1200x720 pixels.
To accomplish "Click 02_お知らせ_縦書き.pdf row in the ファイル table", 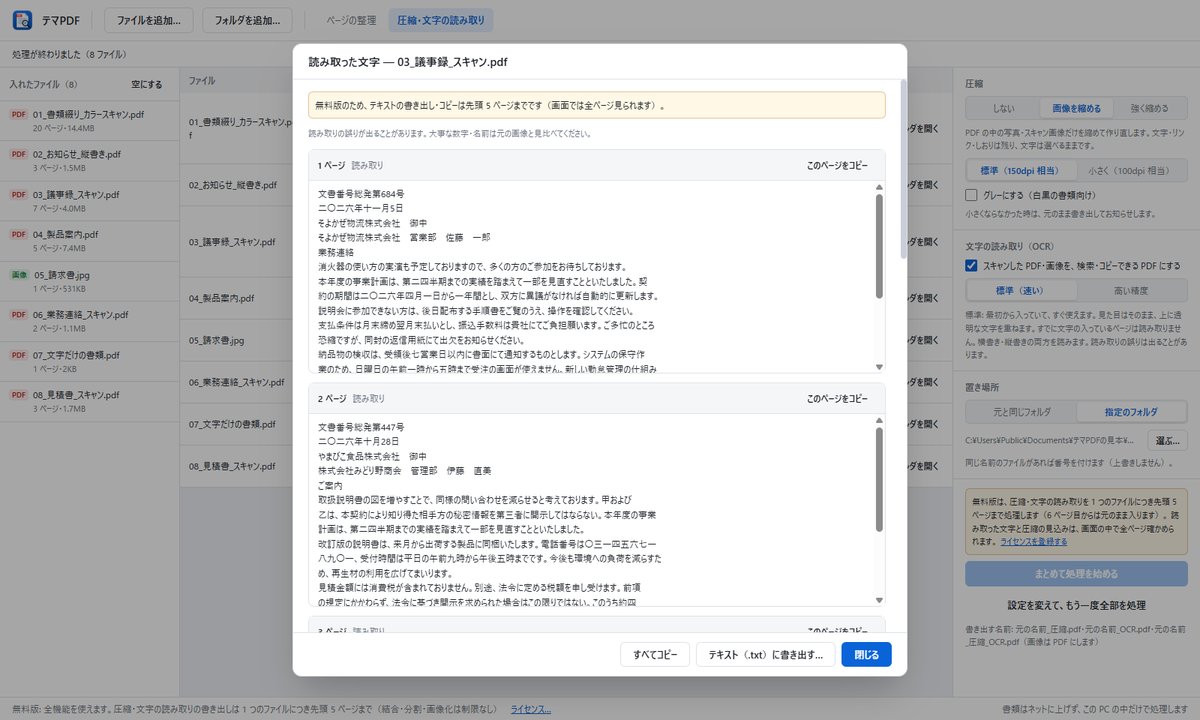I will click(236, 185).
